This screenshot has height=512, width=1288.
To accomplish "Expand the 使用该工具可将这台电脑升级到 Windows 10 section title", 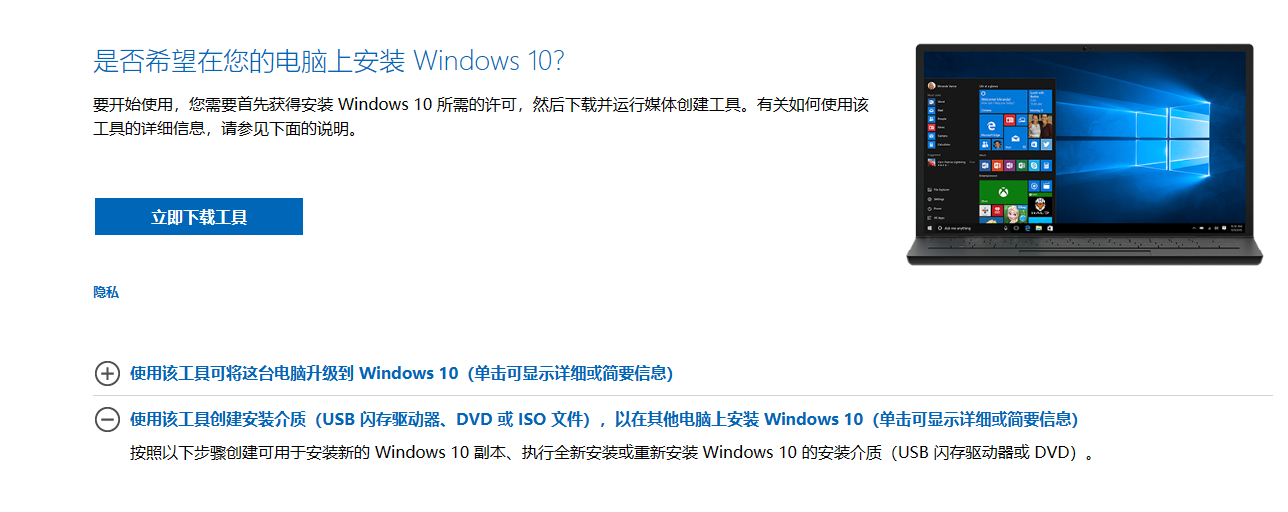I will click(x=401, y=374).
